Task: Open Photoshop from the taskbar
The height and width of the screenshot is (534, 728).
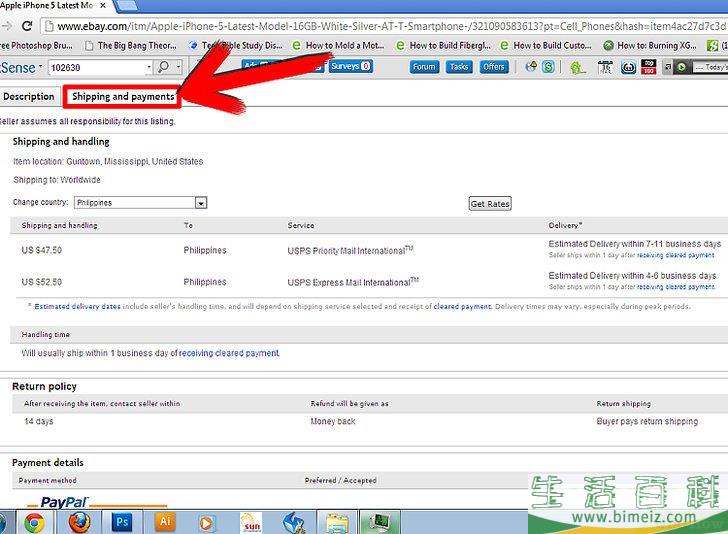Action: [122, 522]
